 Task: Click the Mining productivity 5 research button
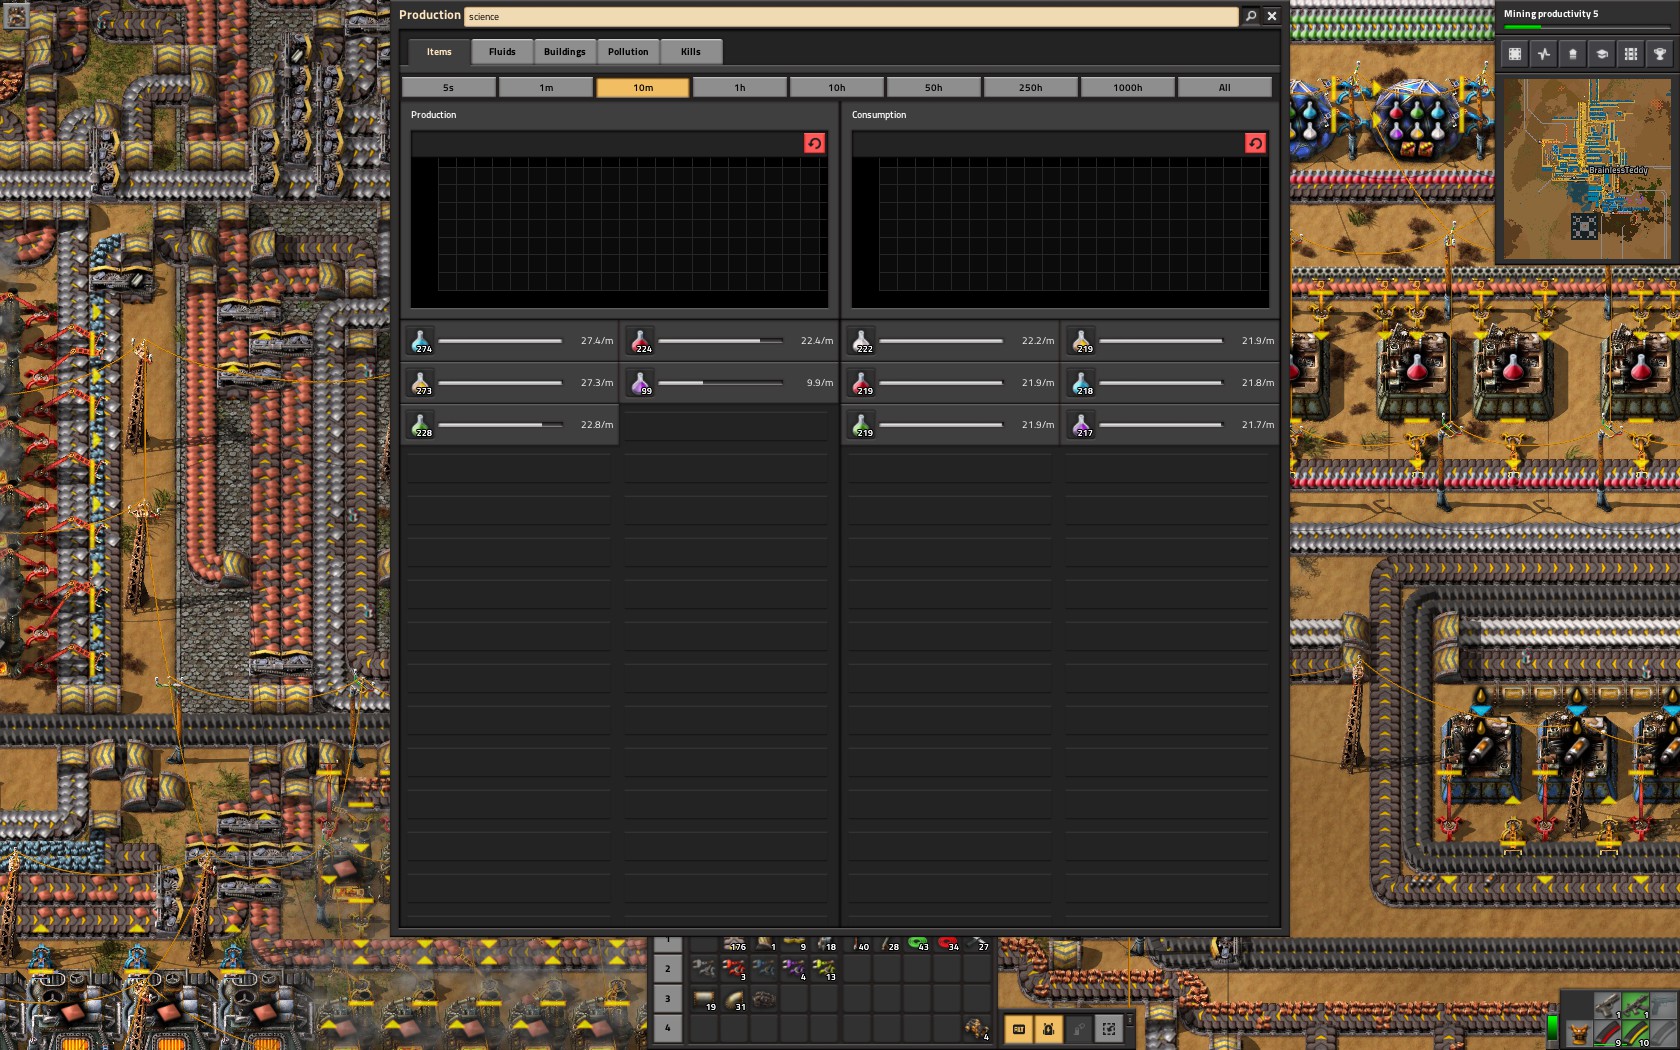coord(1586,17)
